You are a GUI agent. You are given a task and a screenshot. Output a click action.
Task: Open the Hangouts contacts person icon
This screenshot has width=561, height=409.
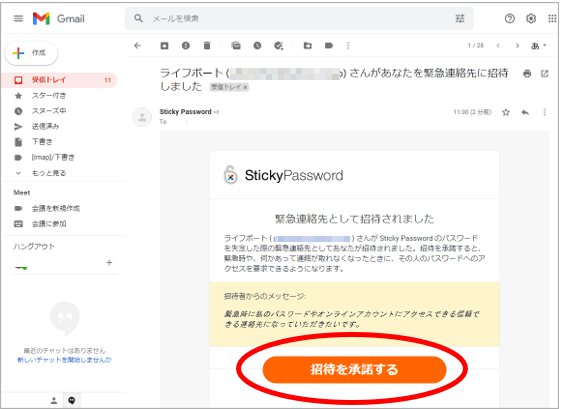[x=54, y=400]
